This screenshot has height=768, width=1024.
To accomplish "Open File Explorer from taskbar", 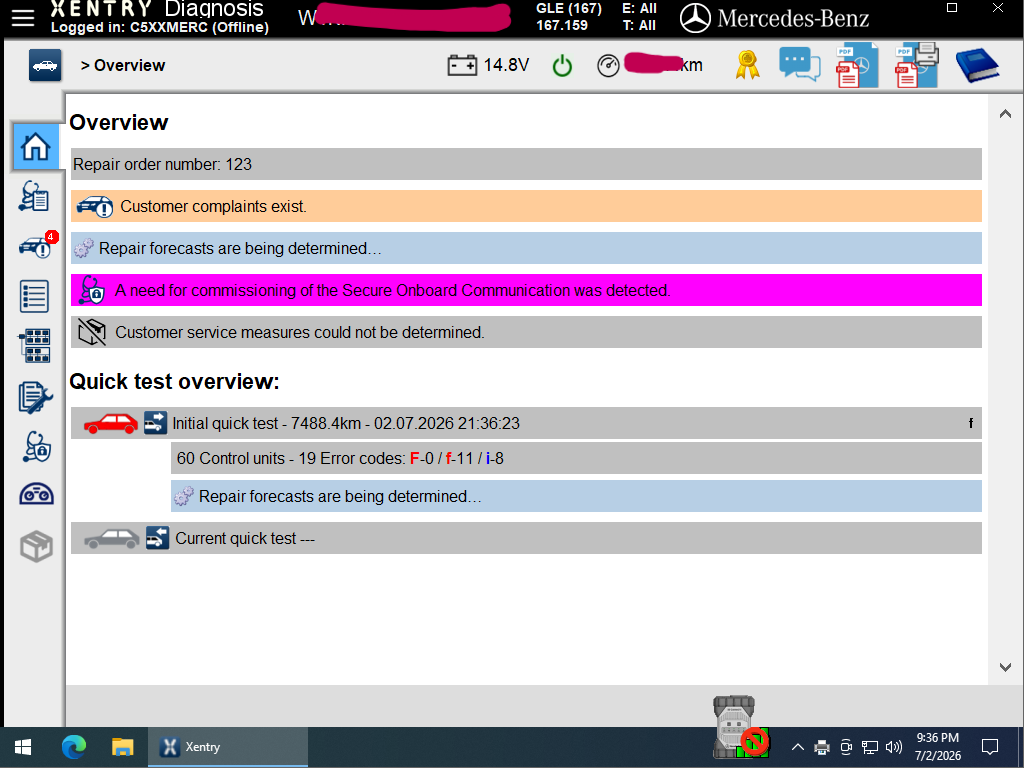I will (x=123, y=747).
